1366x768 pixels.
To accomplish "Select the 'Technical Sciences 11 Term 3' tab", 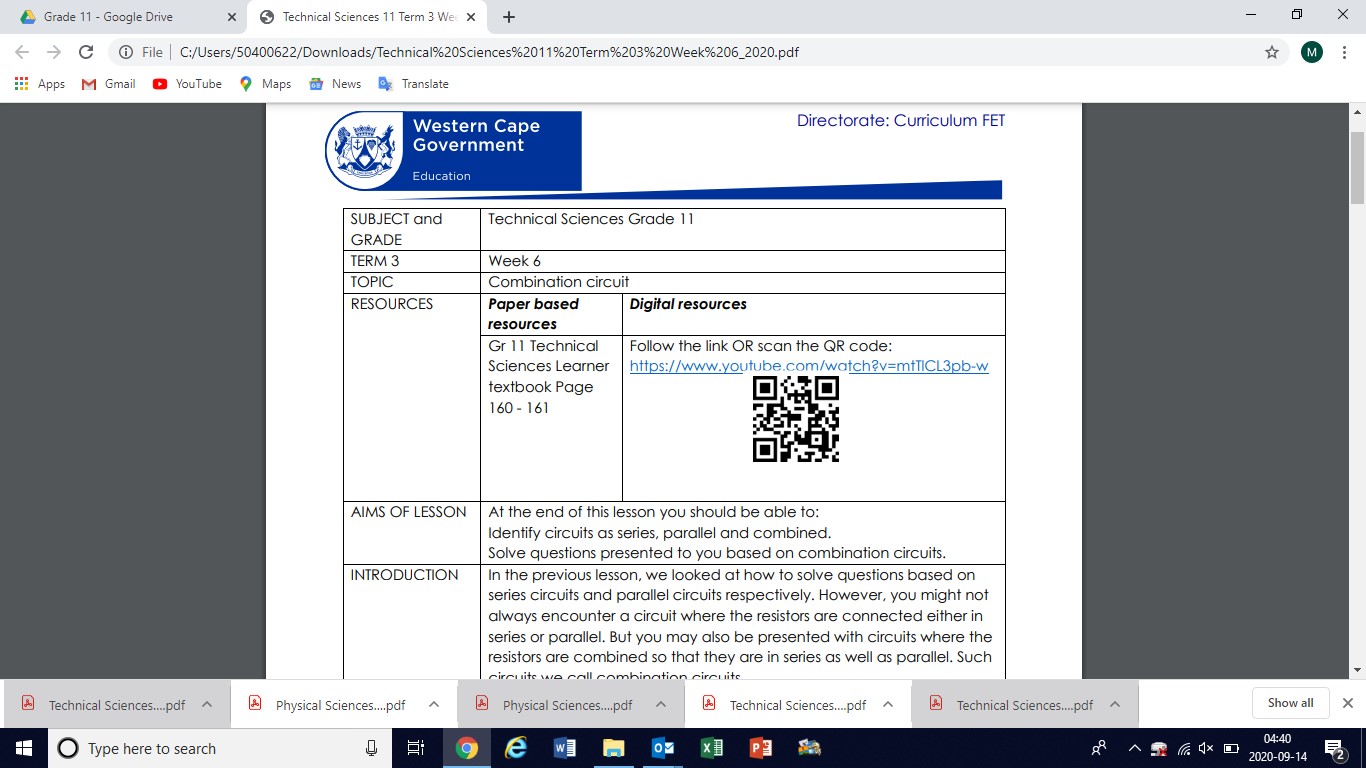I will tap(365, 17).
